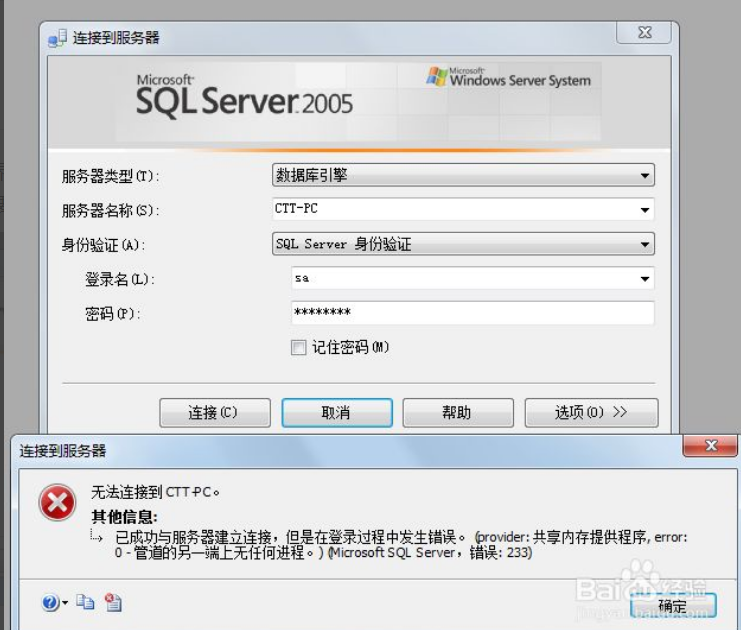The image size is (741, 630).
Task: Click the 服务器类型(T) label
Action: coord(110,176)
